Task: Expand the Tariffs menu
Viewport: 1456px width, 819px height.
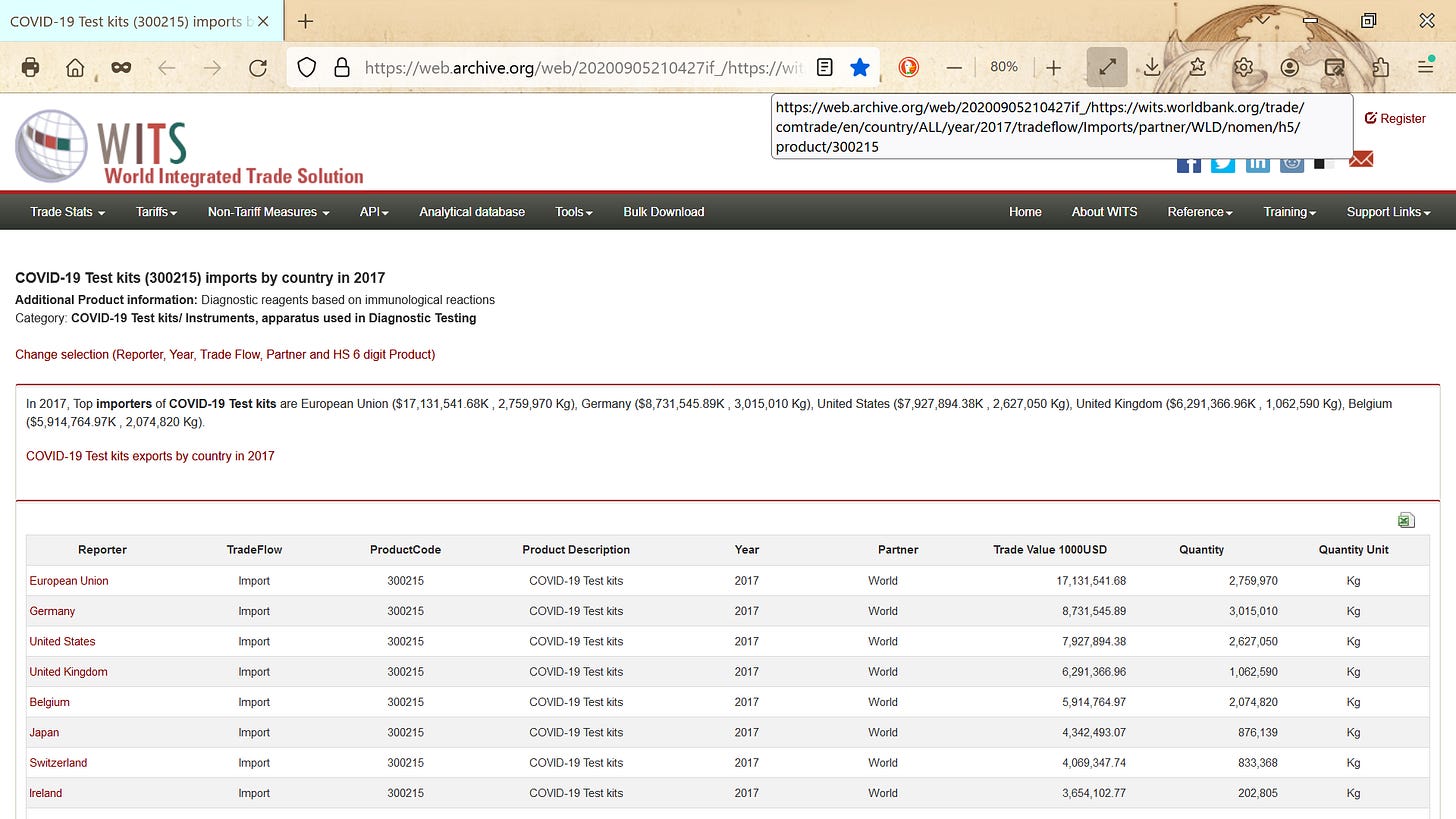Action: [x=156, y=212]
